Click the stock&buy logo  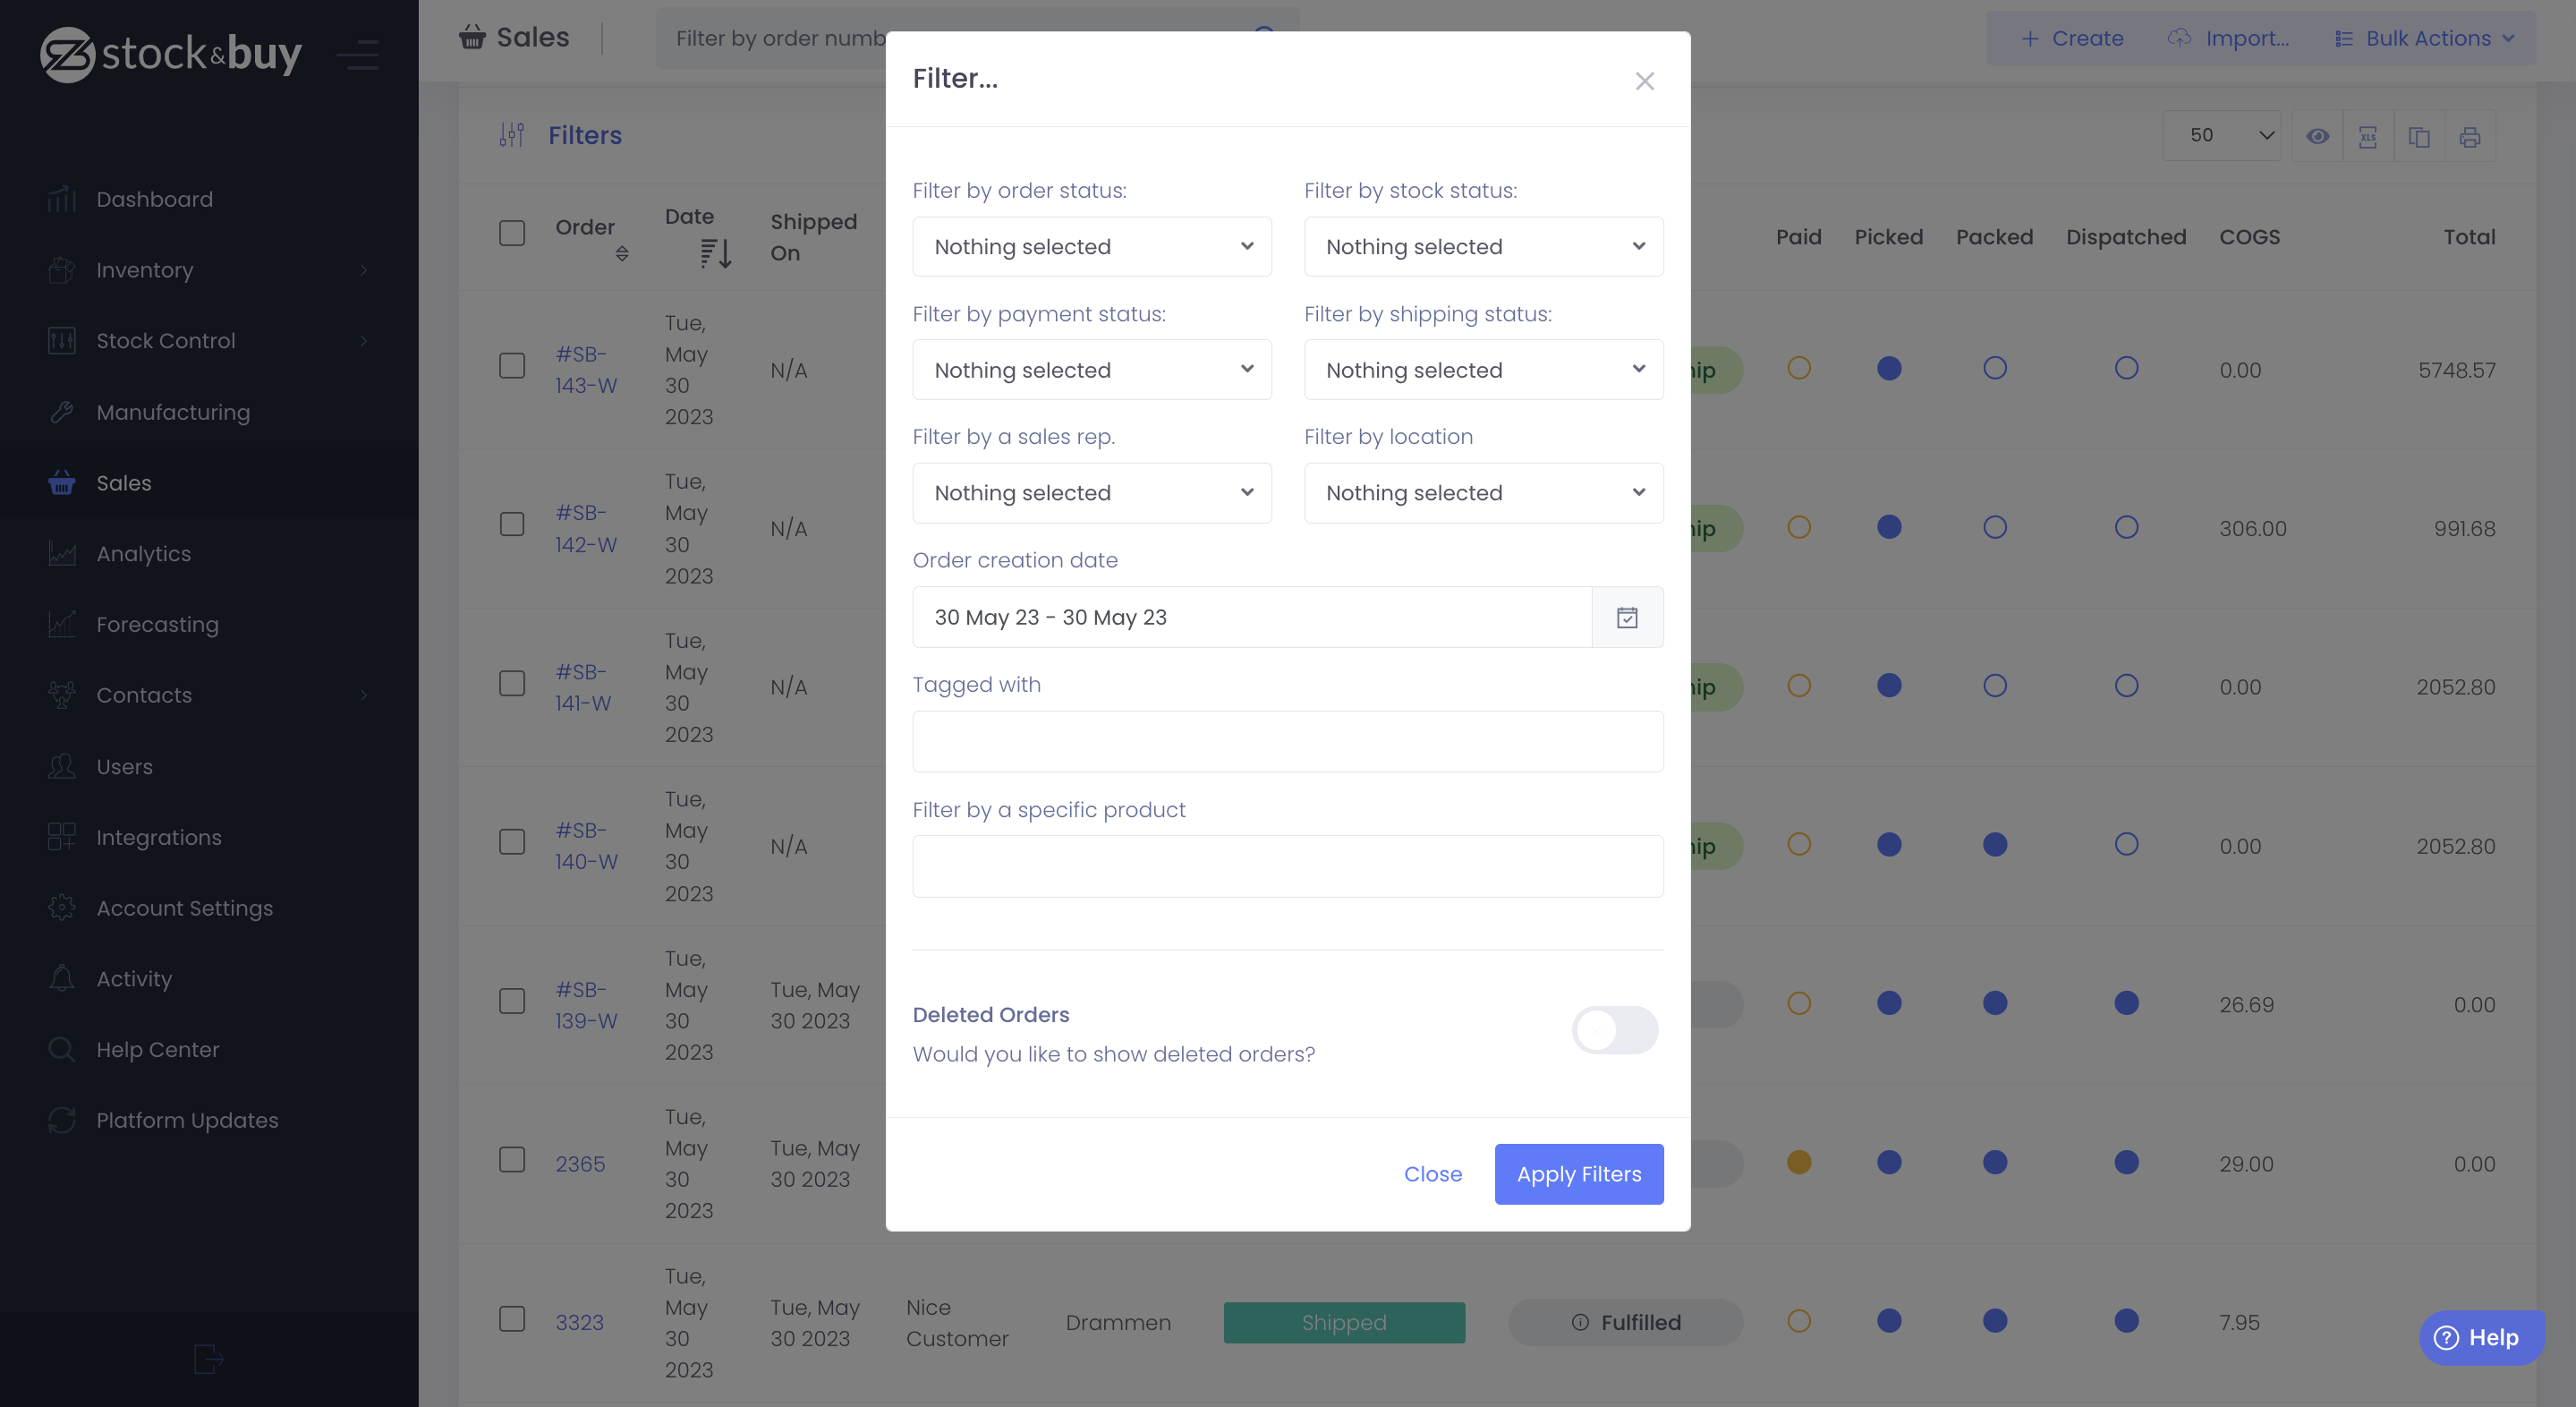[171, 54]
